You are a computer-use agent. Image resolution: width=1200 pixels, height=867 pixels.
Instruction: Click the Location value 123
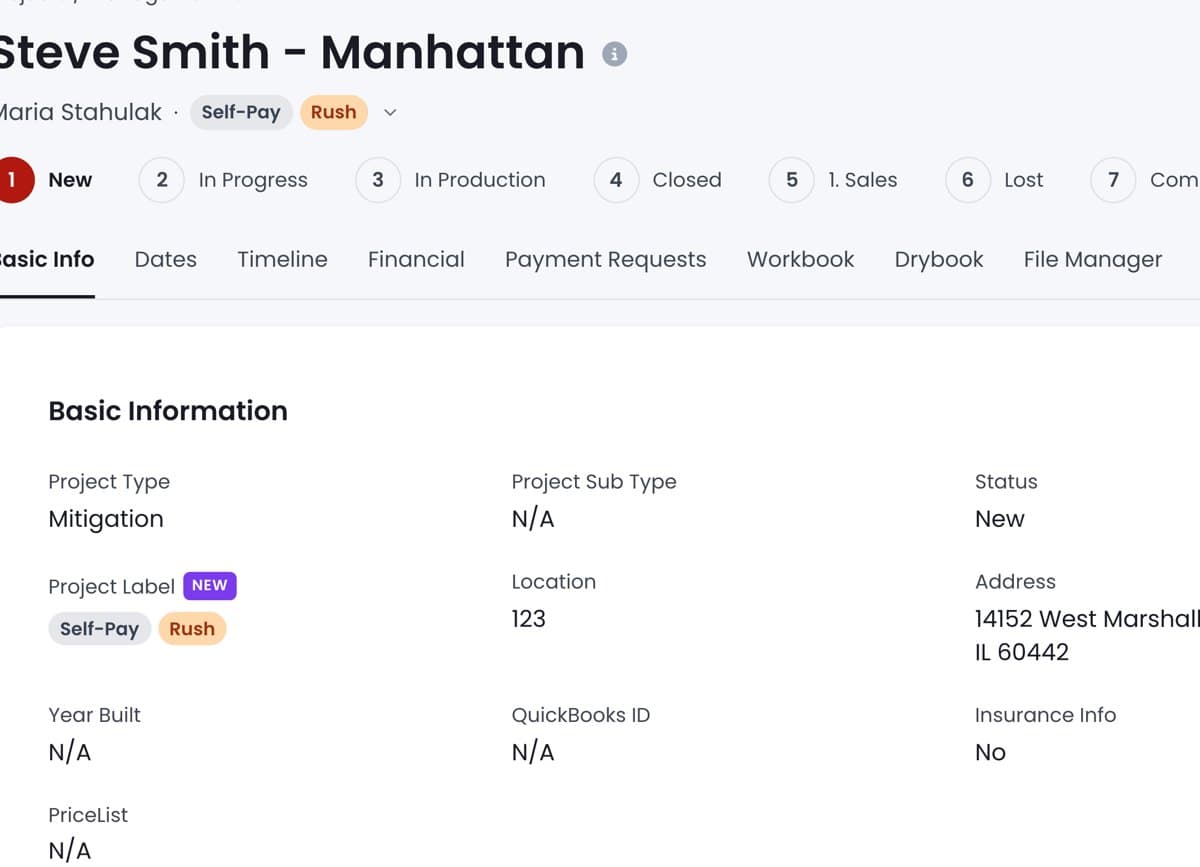(529, 619)
